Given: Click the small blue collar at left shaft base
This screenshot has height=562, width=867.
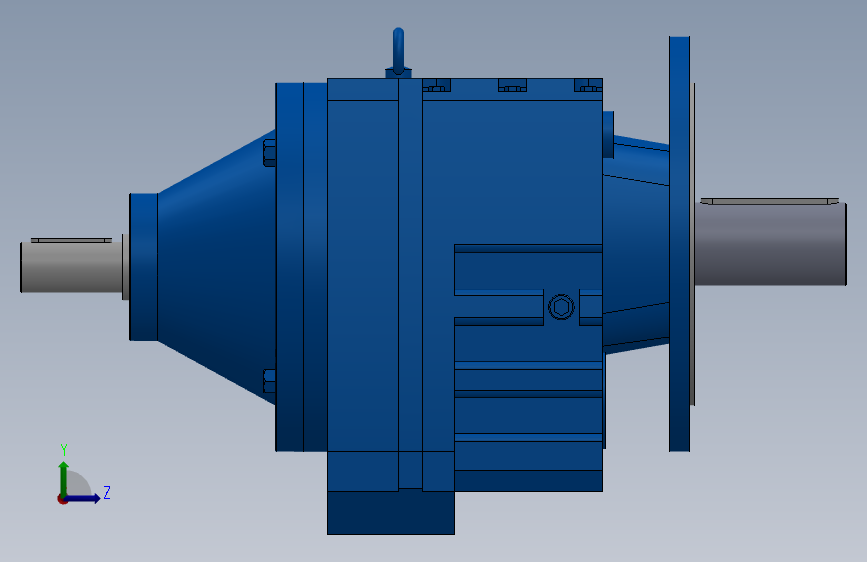Looking at the screenshot, I should pos(144,267).
